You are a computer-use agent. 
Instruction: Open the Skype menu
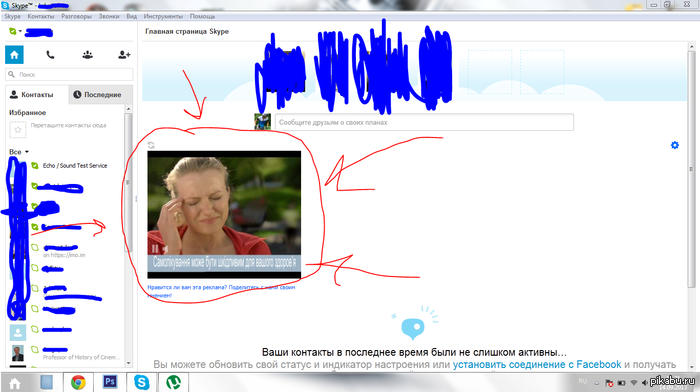(x=12, y=16)
